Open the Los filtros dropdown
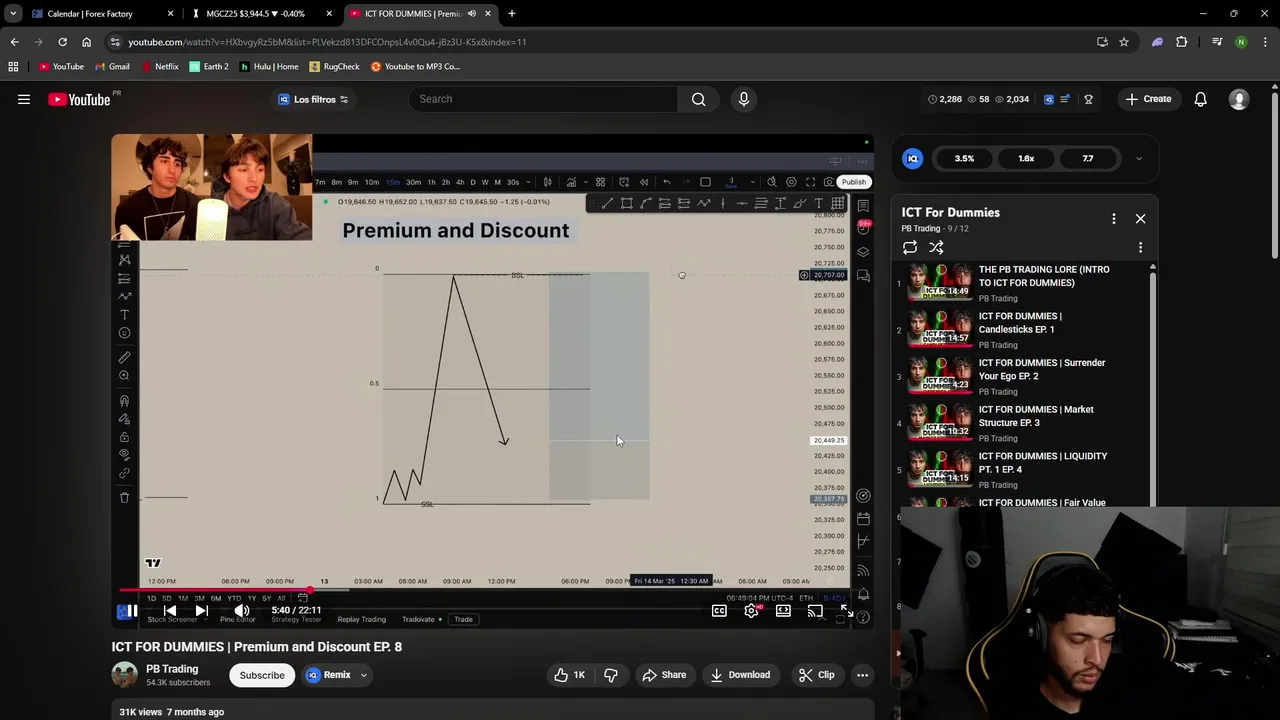 (x=313, y=99)
